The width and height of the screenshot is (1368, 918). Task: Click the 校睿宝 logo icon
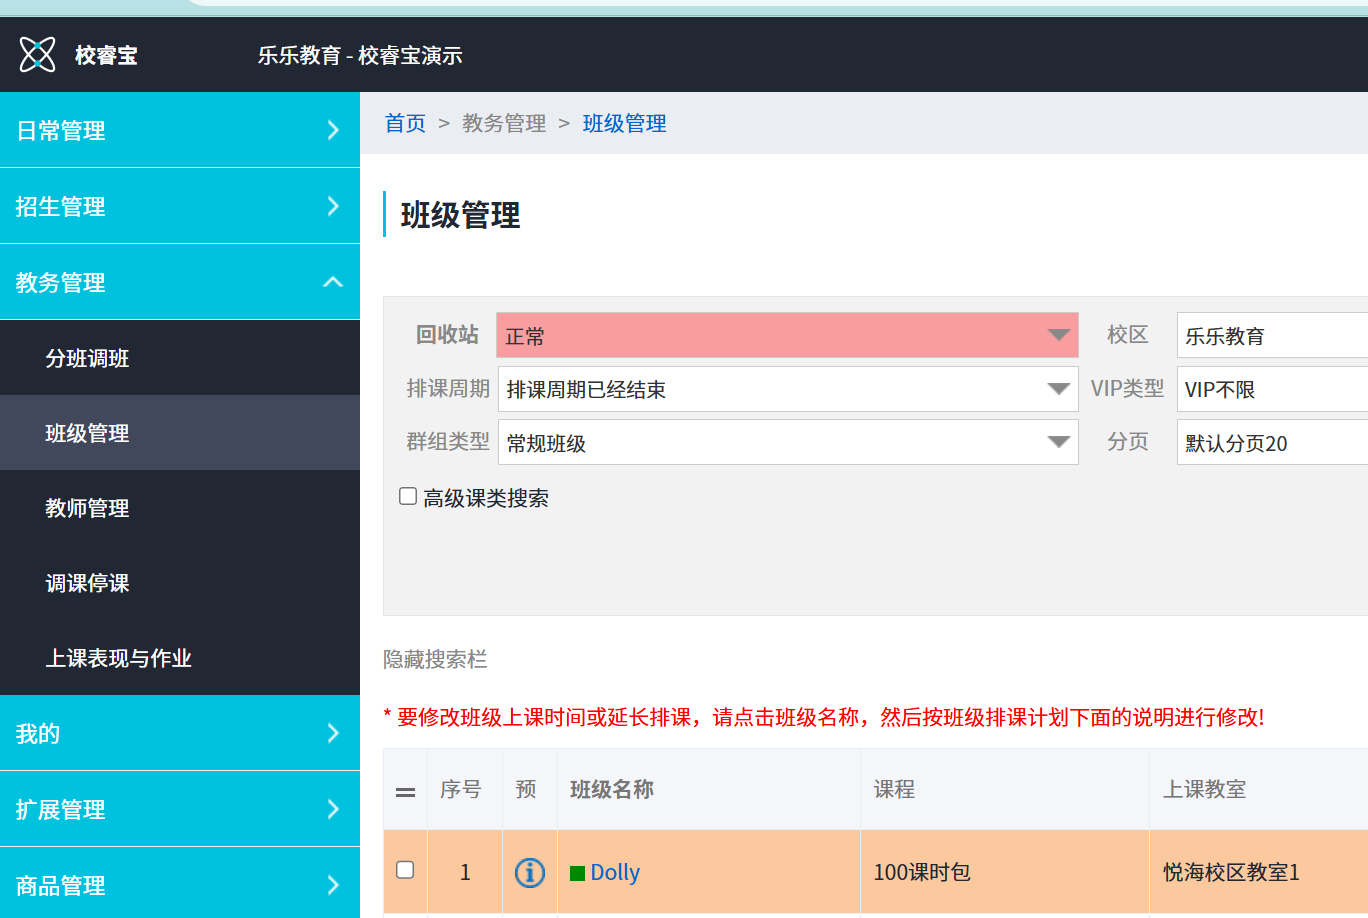(38, 54)
